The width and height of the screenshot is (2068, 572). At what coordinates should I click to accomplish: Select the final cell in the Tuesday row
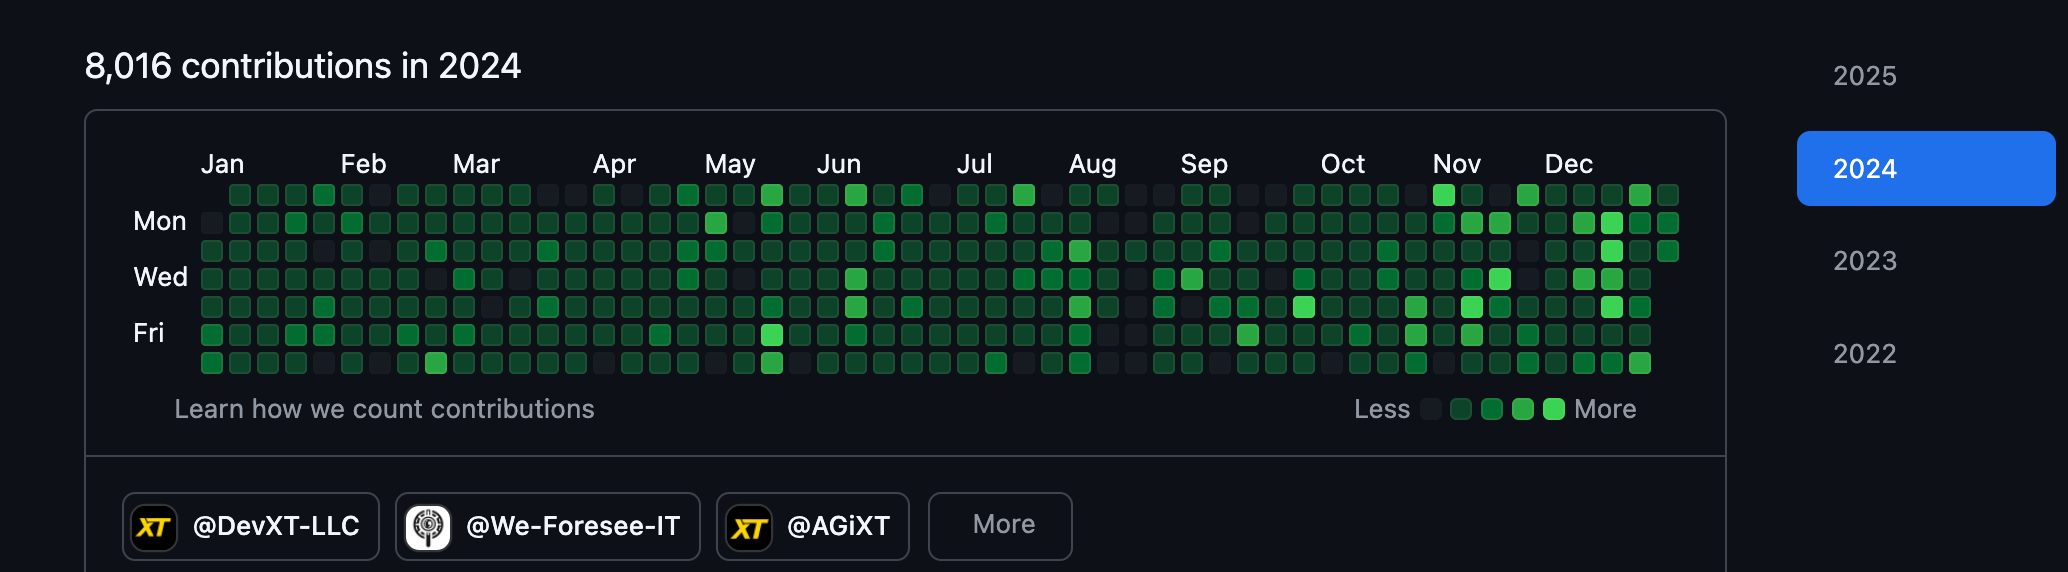[1667, 251]
